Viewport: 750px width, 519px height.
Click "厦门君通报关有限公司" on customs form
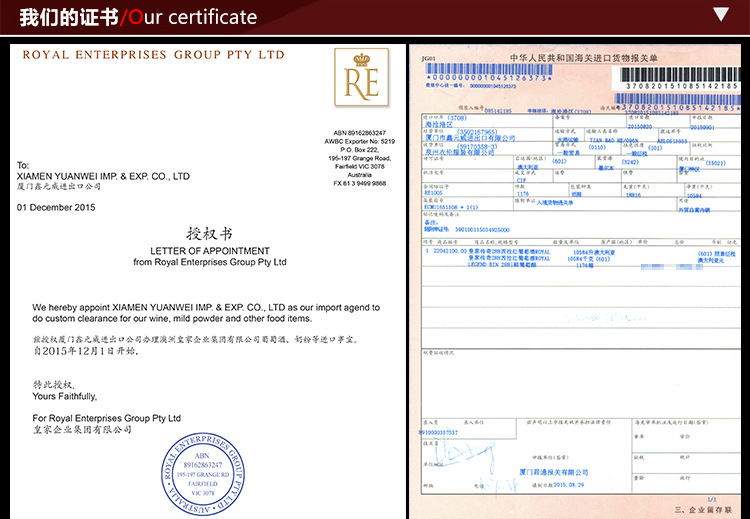553,472
